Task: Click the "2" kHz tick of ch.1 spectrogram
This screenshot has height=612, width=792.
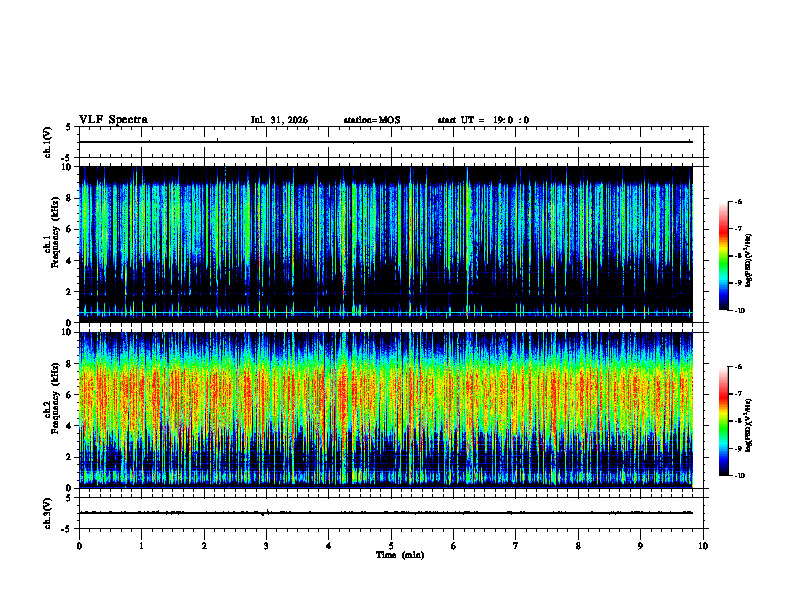Action: pyautogui.click(x=70, y=292)
